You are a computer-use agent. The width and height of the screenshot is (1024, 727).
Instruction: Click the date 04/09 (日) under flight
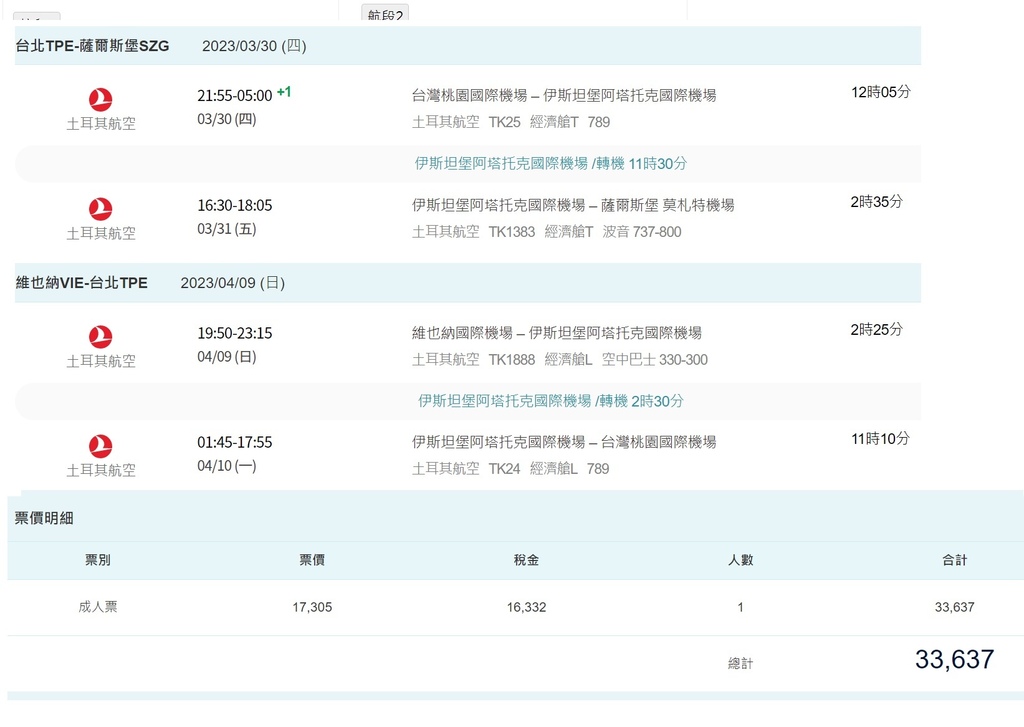[227, 357]
